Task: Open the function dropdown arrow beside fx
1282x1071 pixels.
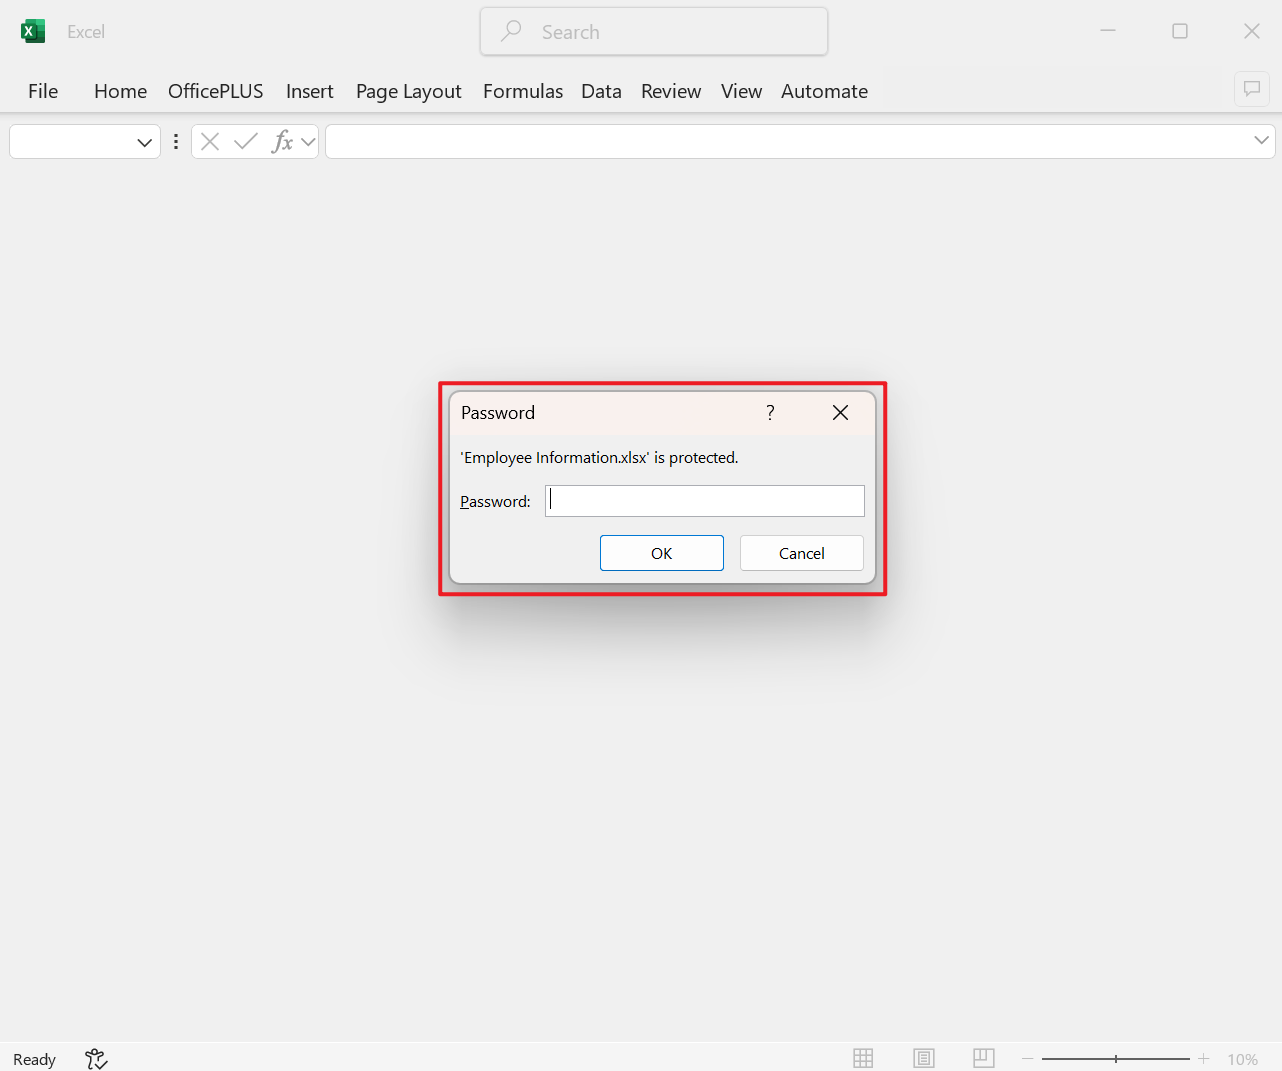Action: click(x=307, y=140)
